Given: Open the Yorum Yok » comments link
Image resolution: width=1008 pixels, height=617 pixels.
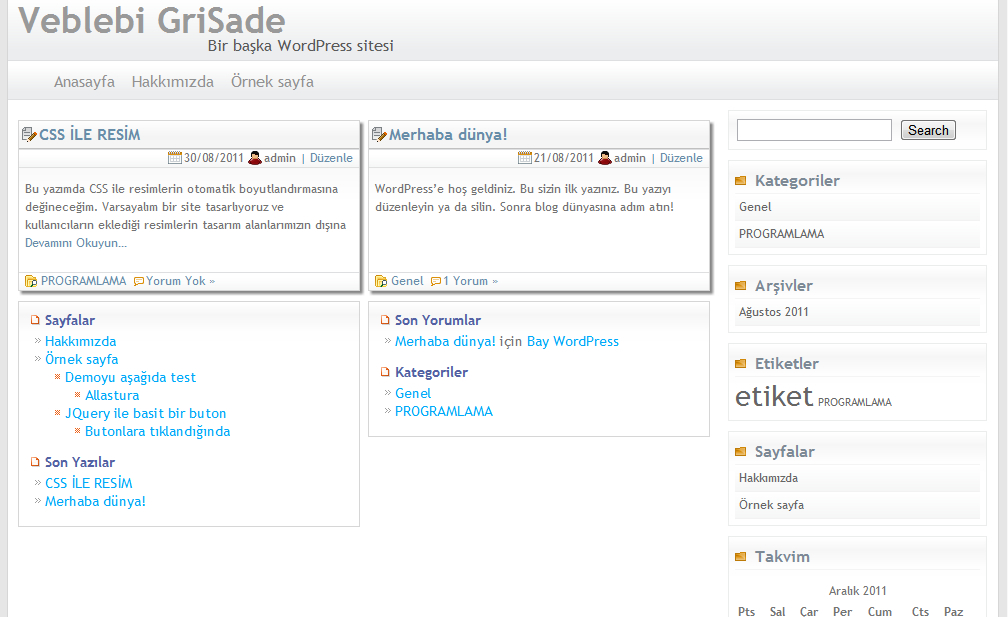Looking at the screenshot, I should pyautogui.click(x=181, y=281).
